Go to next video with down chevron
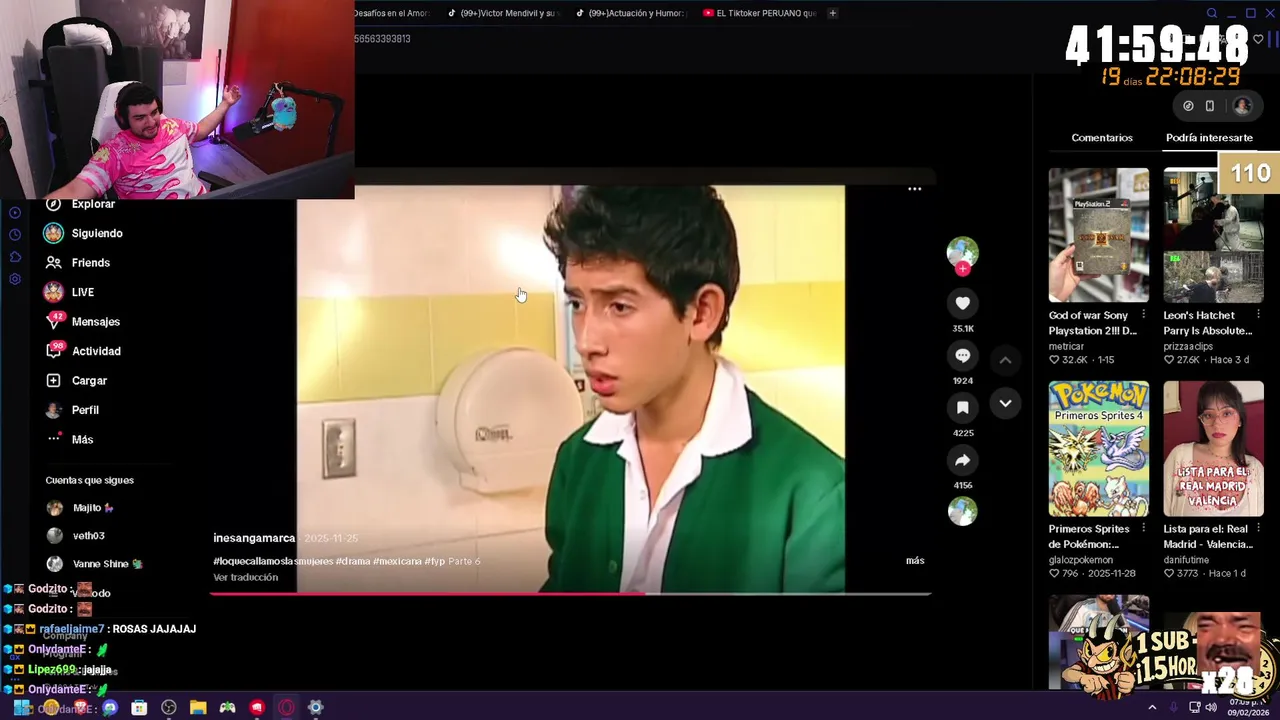The height and width of the screenshot is (720, 1280). 1005,403
